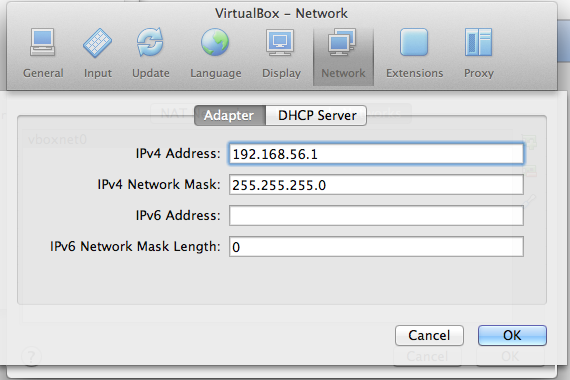
Task: Click the Network label in toolbar
Action: (x=343, y=73)
